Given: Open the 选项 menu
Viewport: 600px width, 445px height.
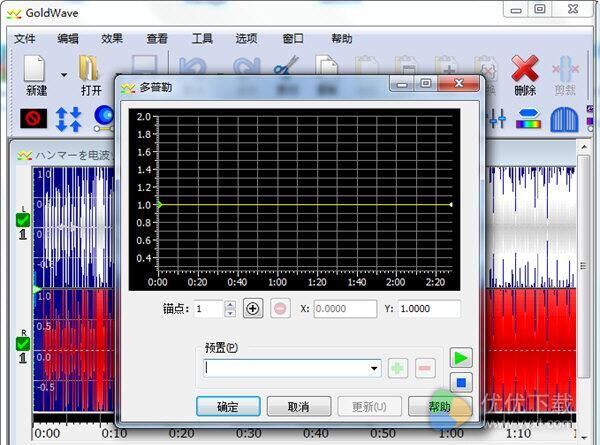Looking at the screenshot, I should pyautogui.click(x=246, y=39).
